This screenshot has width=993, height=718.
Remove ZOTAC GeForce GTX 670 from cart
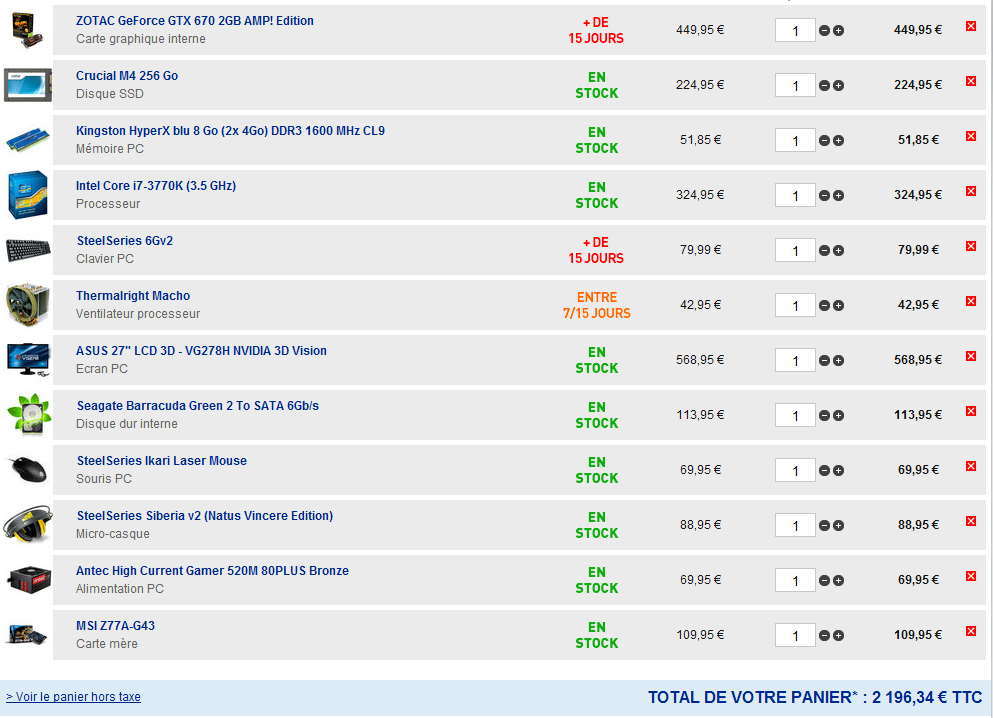[970, 26]
